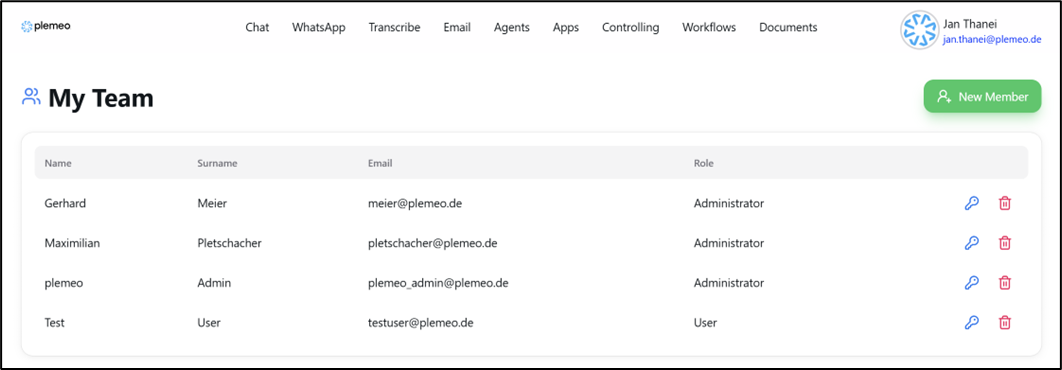Click Administrator role in Maximilian's row
The image size is (1062, 370).
click(729, 243)
